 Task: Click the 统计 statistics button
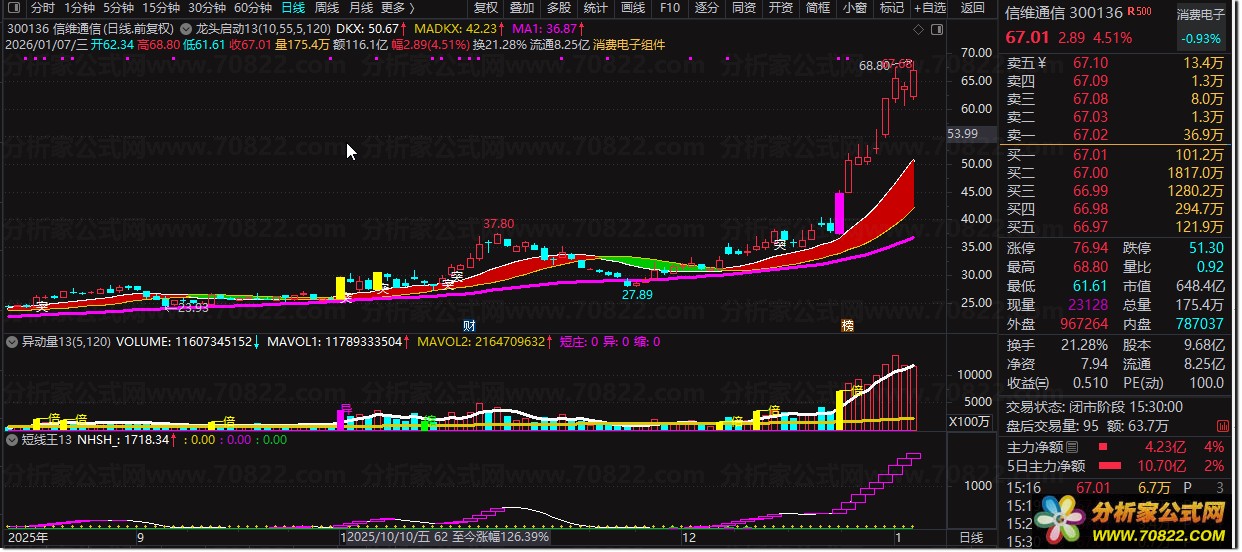coord(596,8)
